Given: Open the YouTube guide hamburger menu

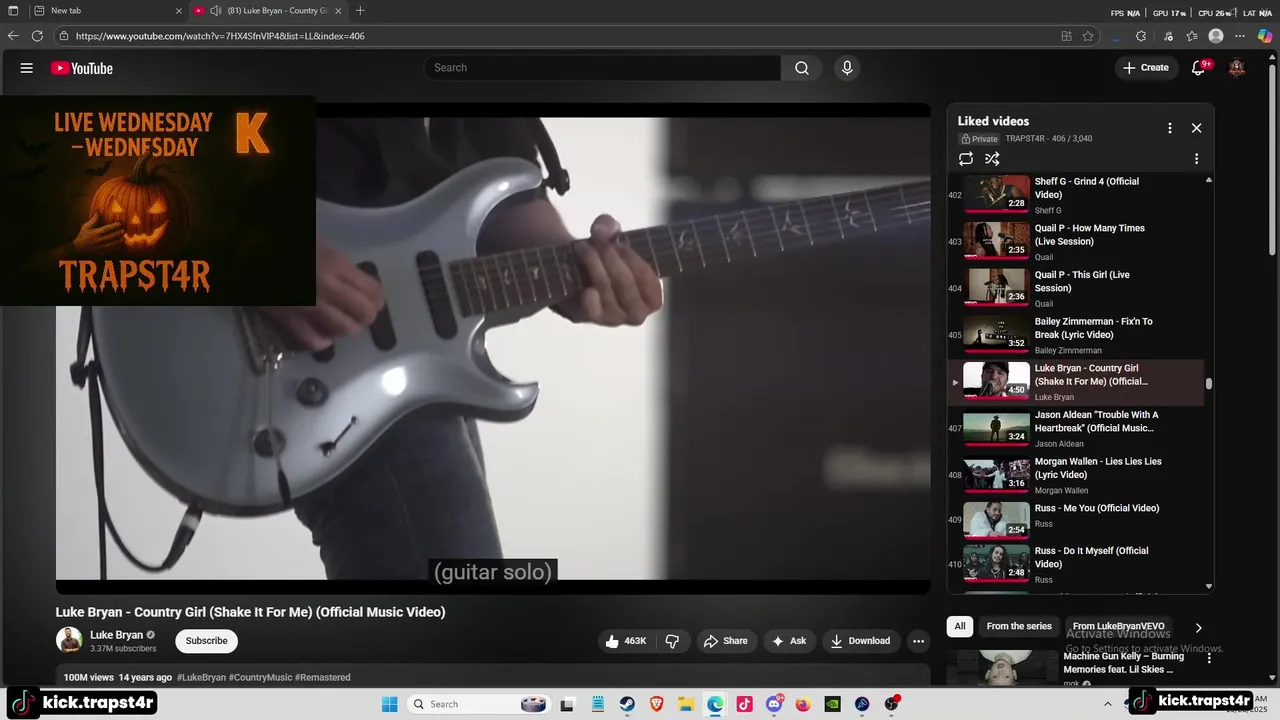Looking at the screenshot, I should click(27, 68).
